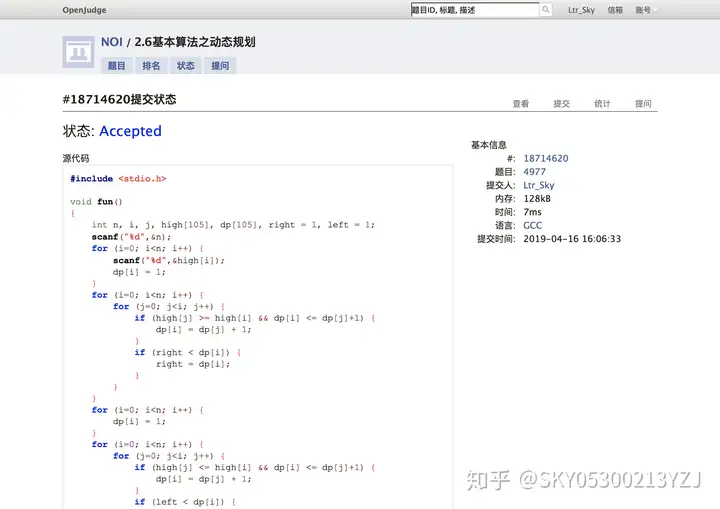Open the Ltr_Sky user menu in the header
Viewport: 720px width, 509px height.
[581, 10]
